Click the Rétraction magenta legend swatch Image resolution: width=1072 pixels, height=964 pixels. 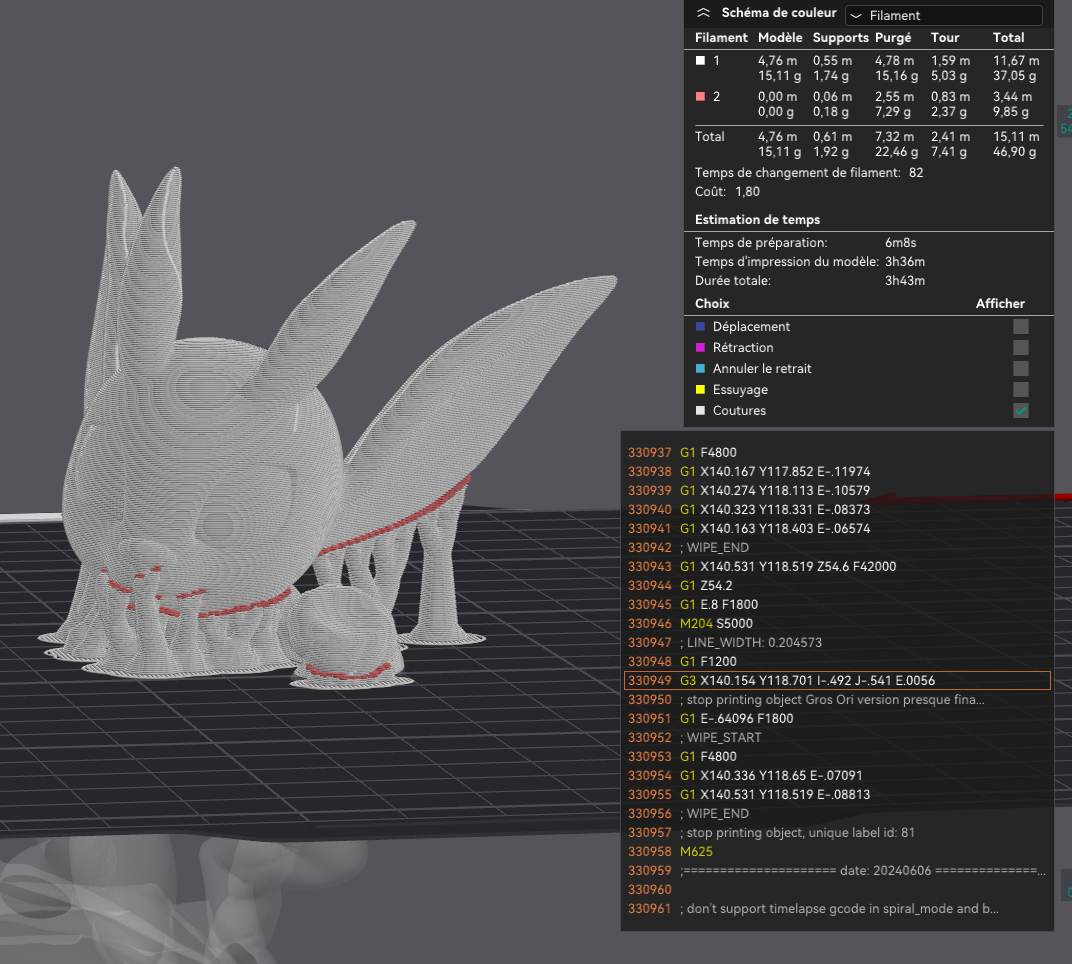[700, 348]
